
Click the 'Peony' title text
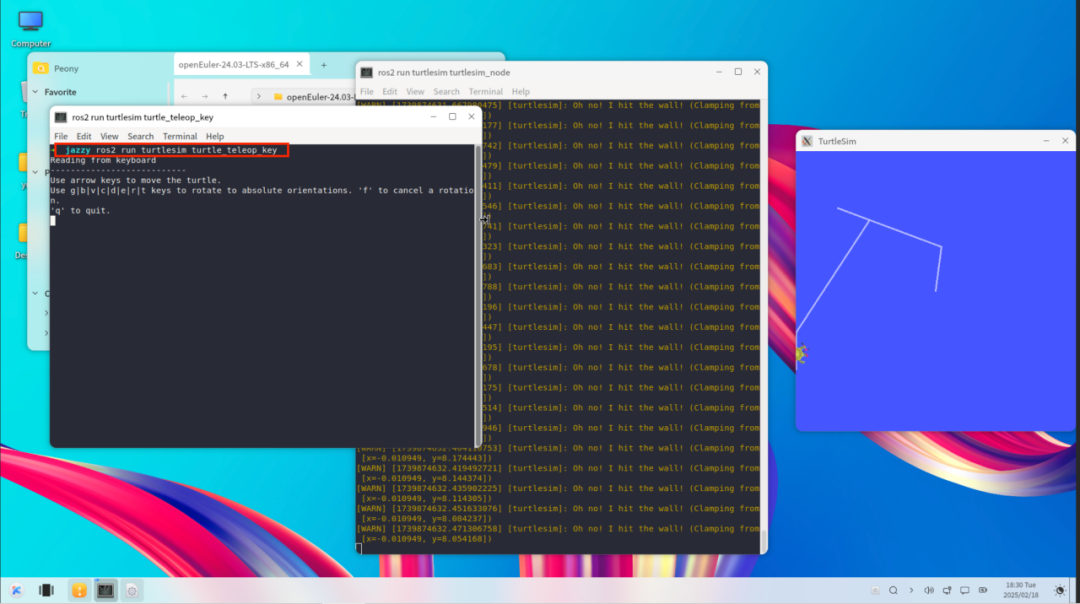pyautogui.click(x=66, y=69)
